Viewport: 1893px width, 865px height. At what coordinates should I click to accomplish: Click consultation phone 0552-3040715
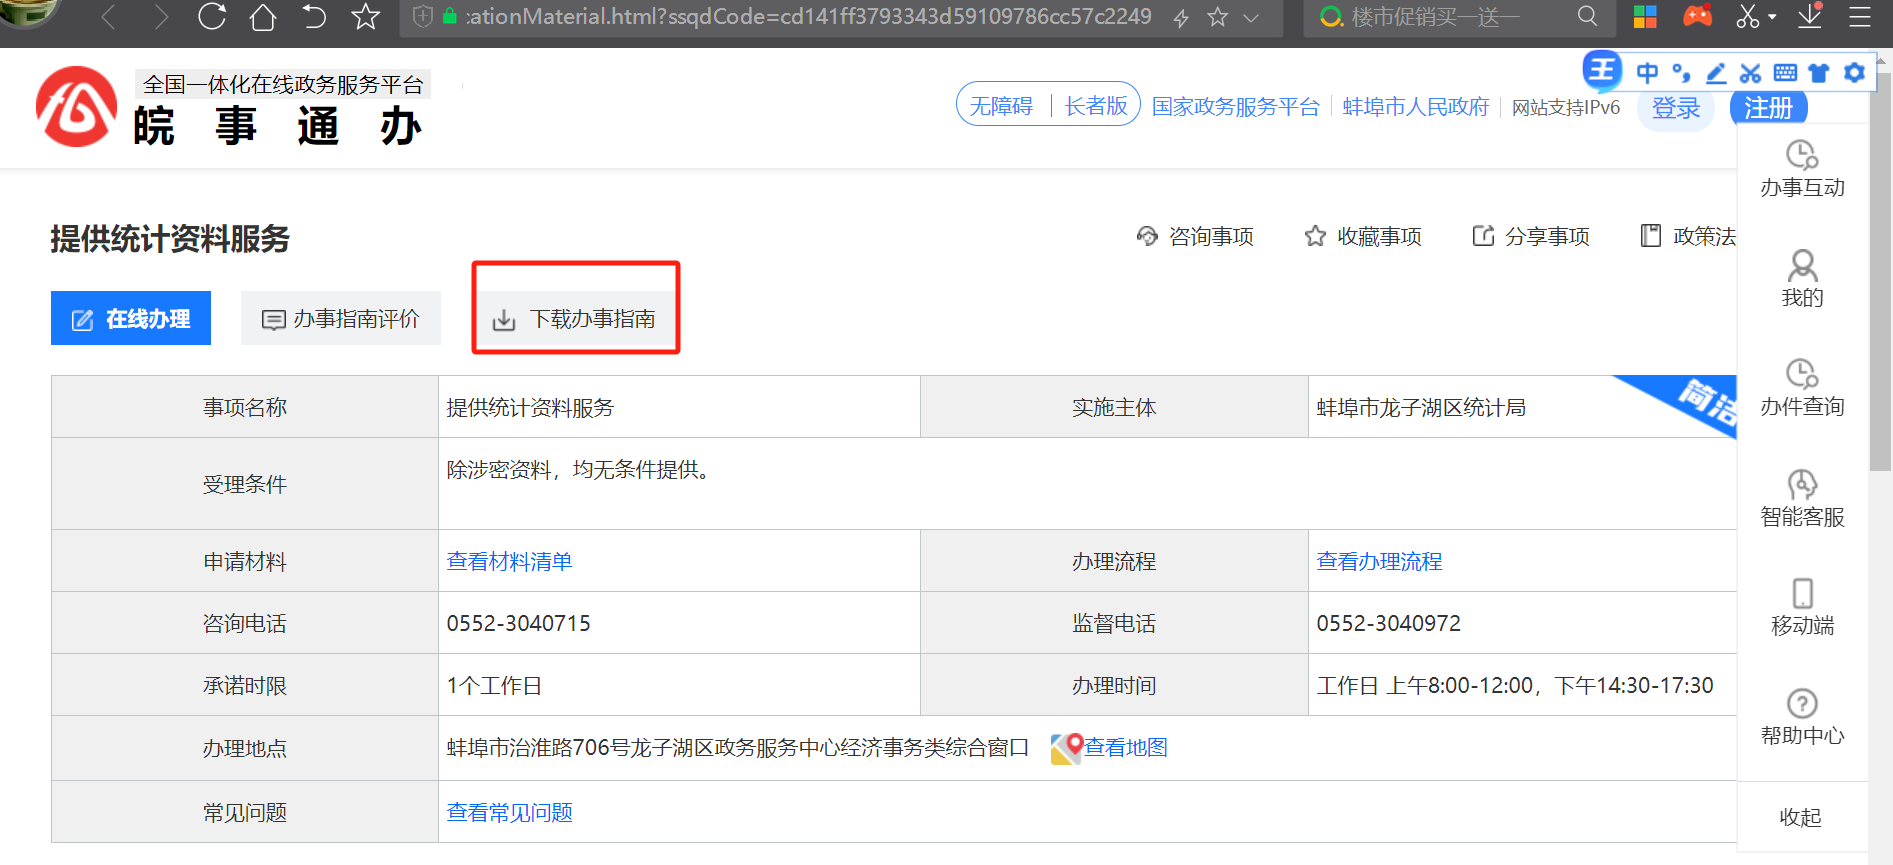tap(518, 623)
